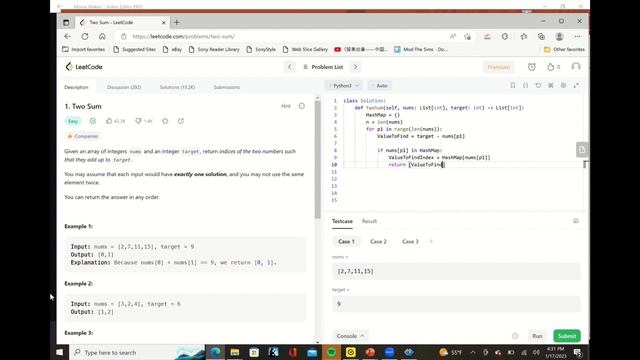This screenshot has width=640, height=360.
Task: Toggle editor fullscreen icon
Action: [576, 85]
